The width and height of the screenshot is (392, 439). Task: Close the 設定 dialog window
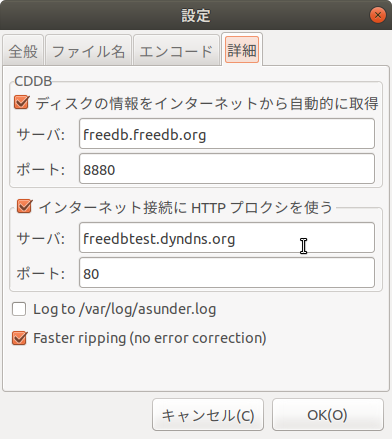[x=378, y=15]
